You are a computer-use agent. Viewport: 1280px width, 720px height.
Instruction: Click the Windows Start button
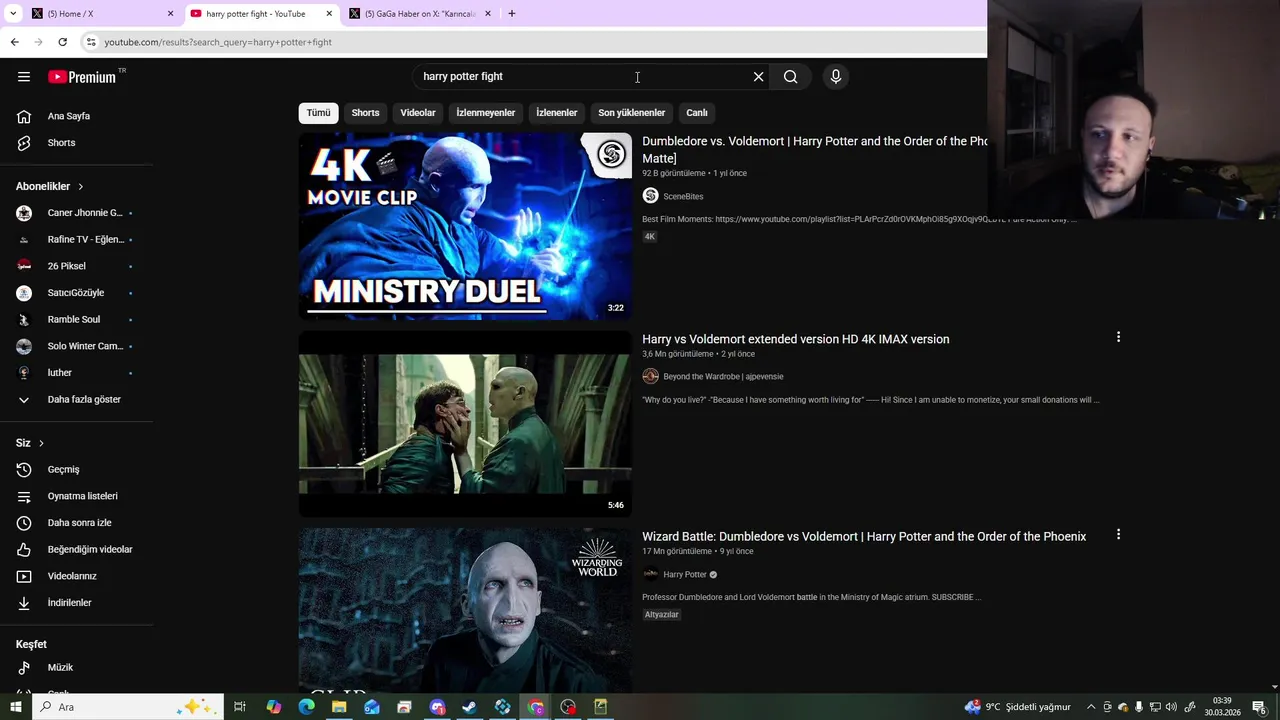click(x=16, y=707)
